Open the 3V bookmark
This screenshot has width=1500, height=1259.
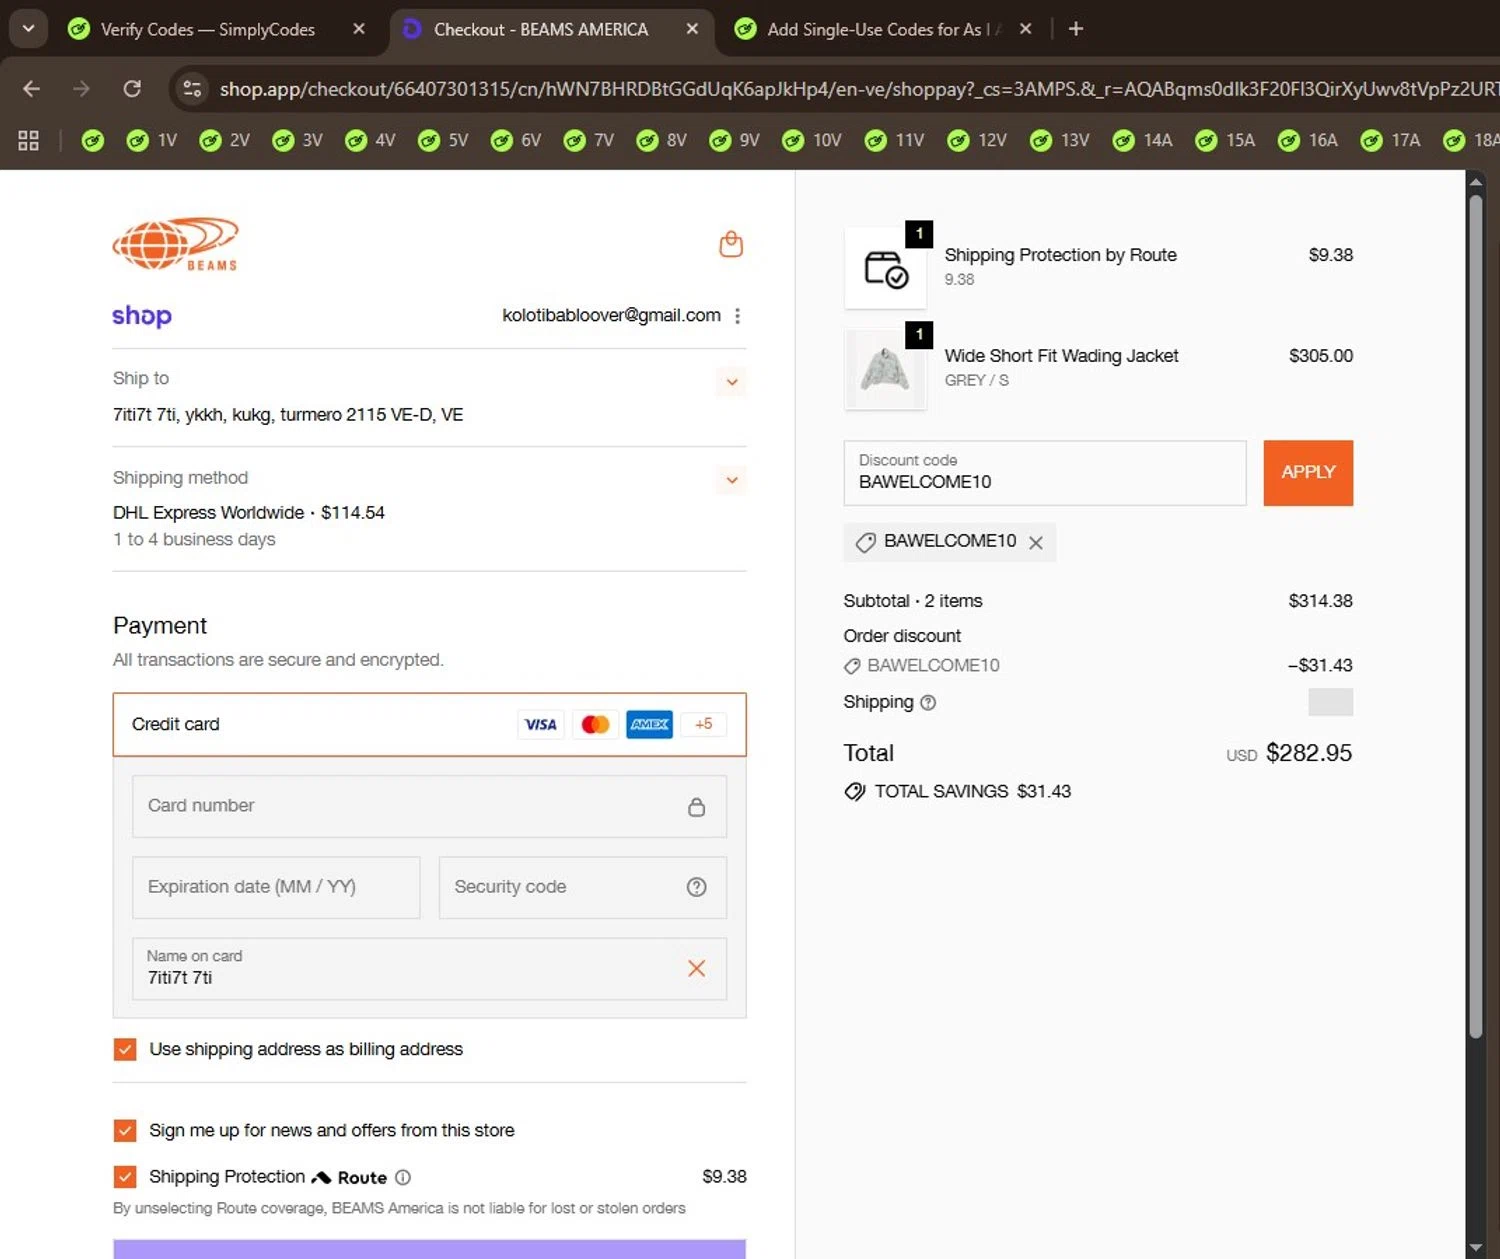pos(298,140)
